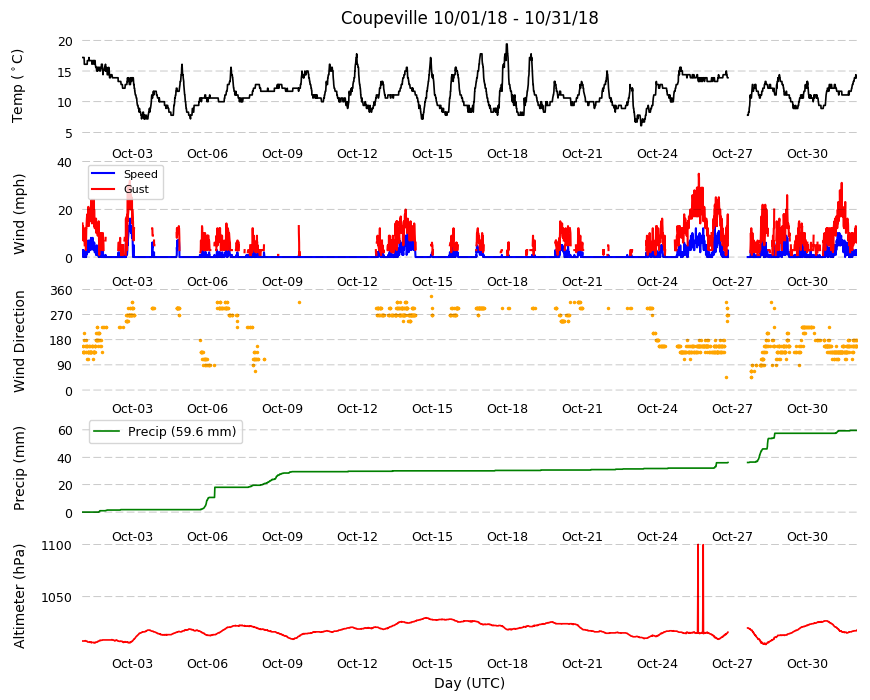Viewport: 870px width, 700px height.
Task: Click the Precip (mm) y-axis label
Action: [19, 468]
